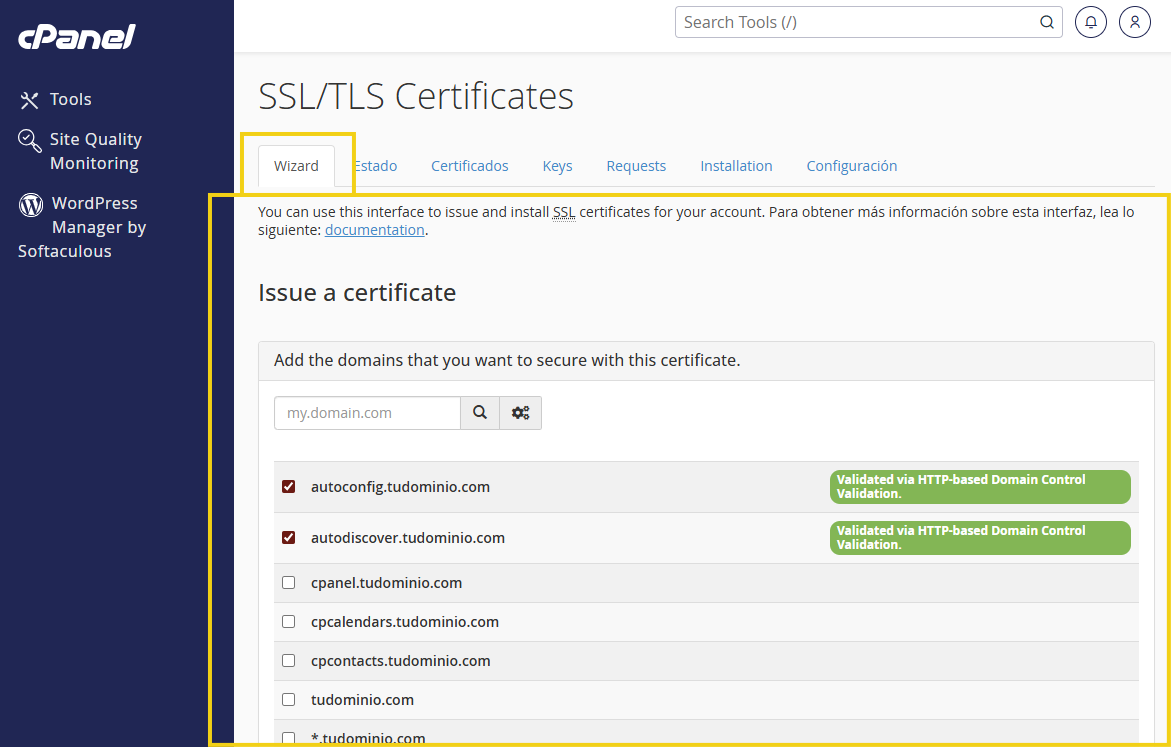This screenshot has height=747, width=1171.
Task: Open the user account menu icon
Action: tap(1134, 22)
